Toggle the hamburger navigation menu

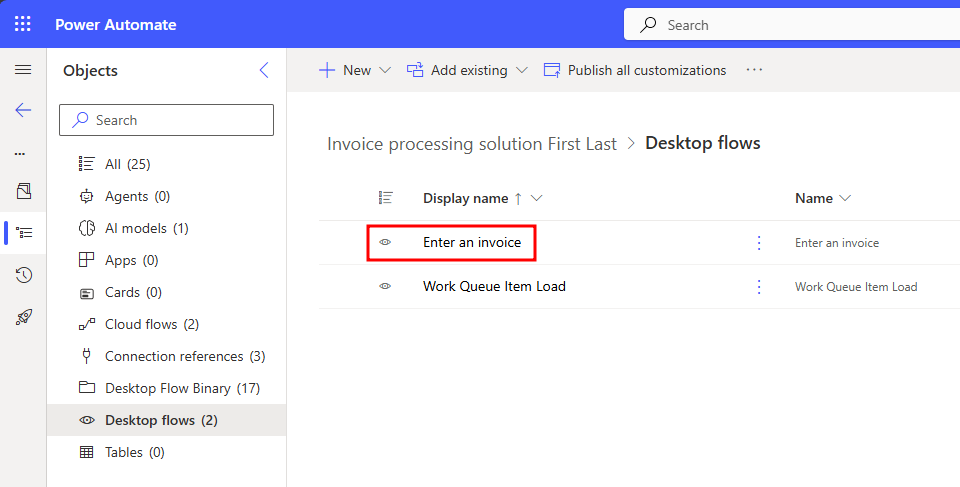(x=23, y=69)
